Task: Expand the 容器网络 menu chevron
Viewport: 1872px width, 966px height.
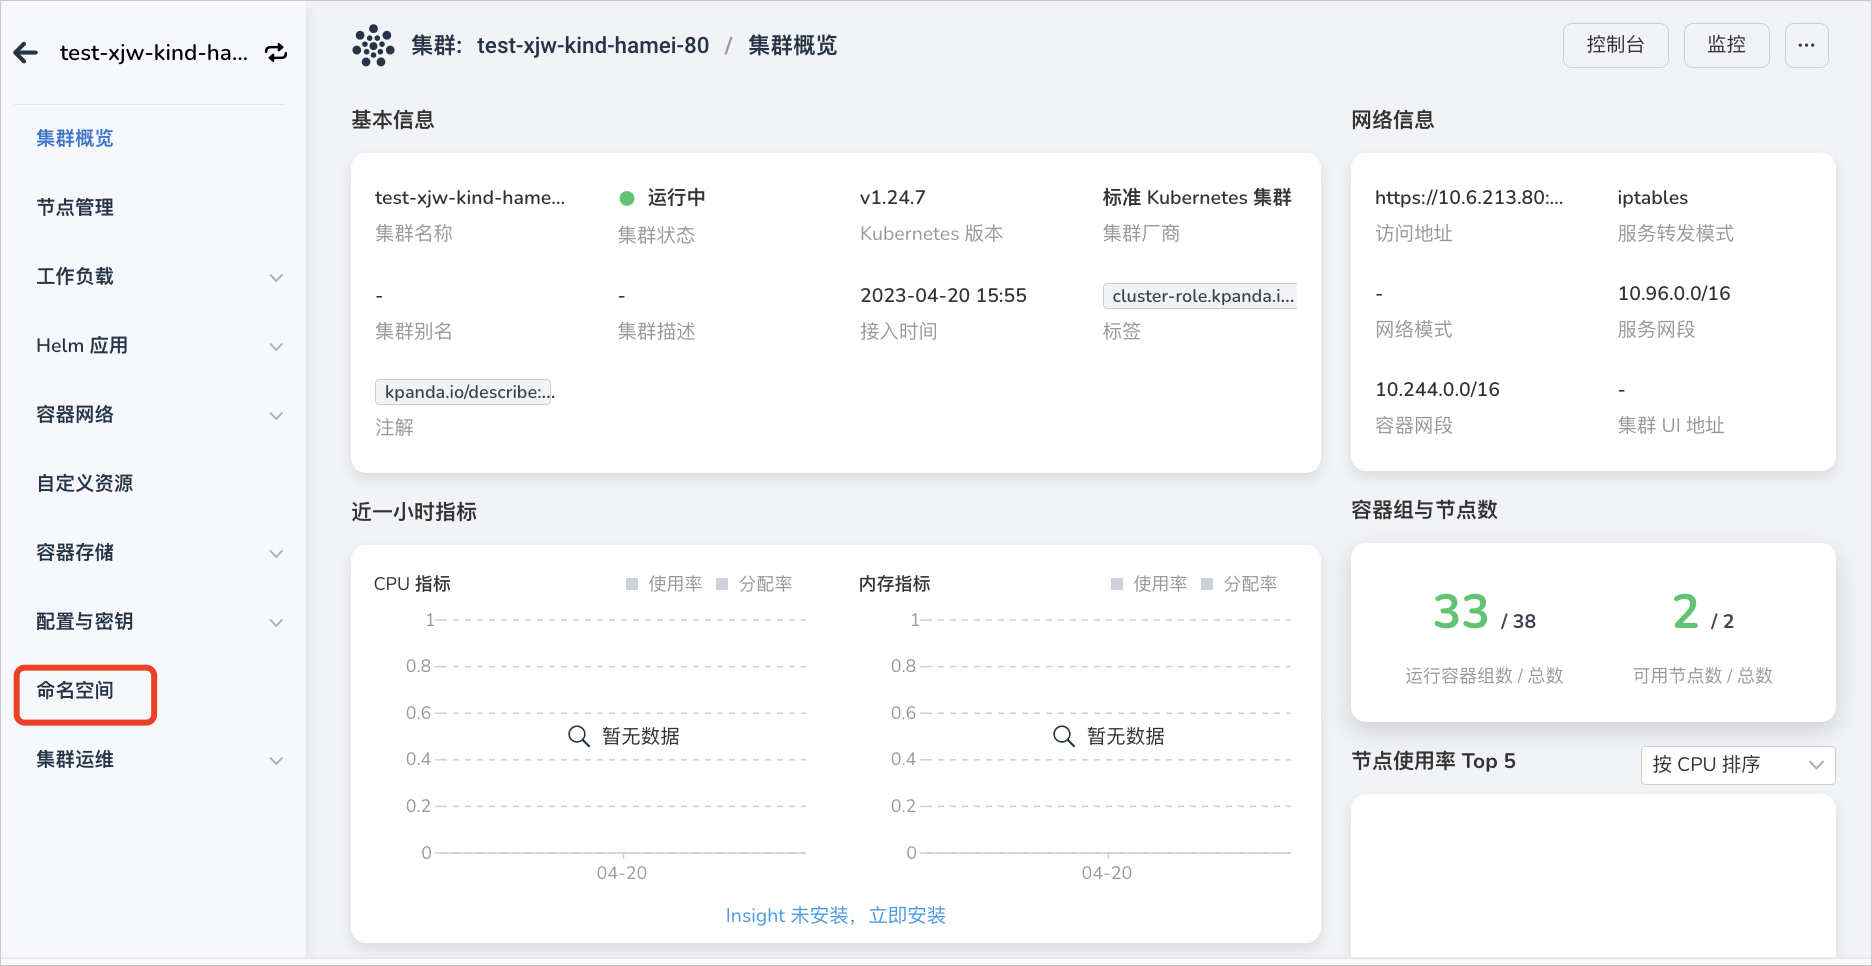Action: coord(276,415)
